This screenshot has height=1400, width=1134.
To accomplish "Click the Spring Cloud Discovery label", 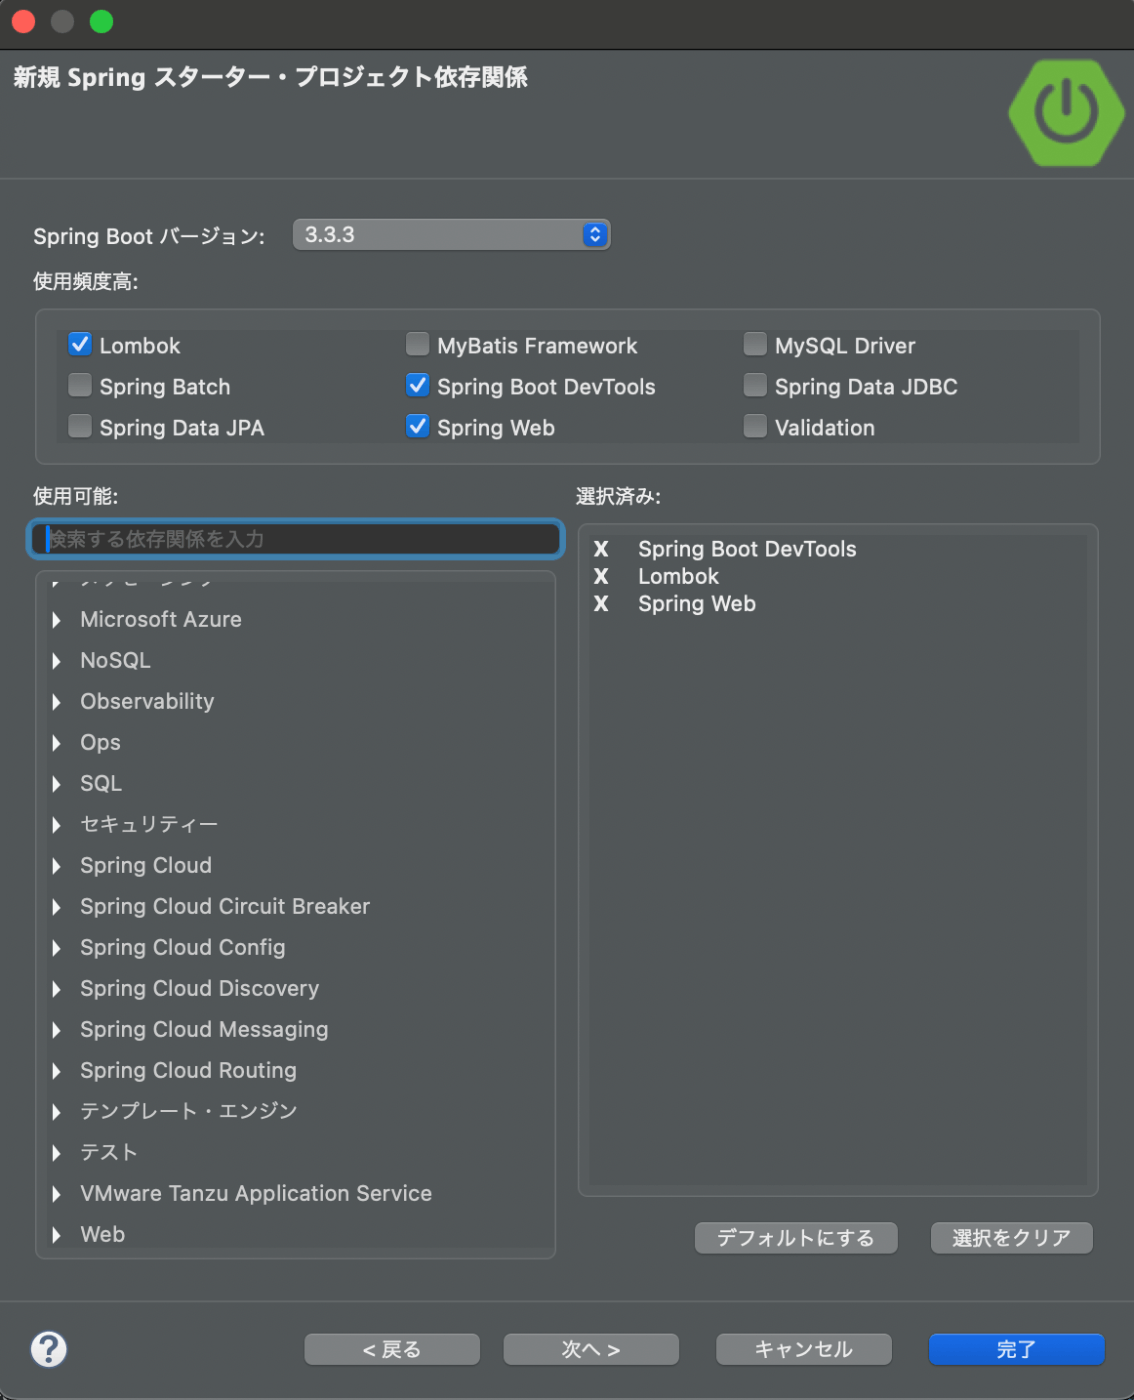I will point(199,989).
